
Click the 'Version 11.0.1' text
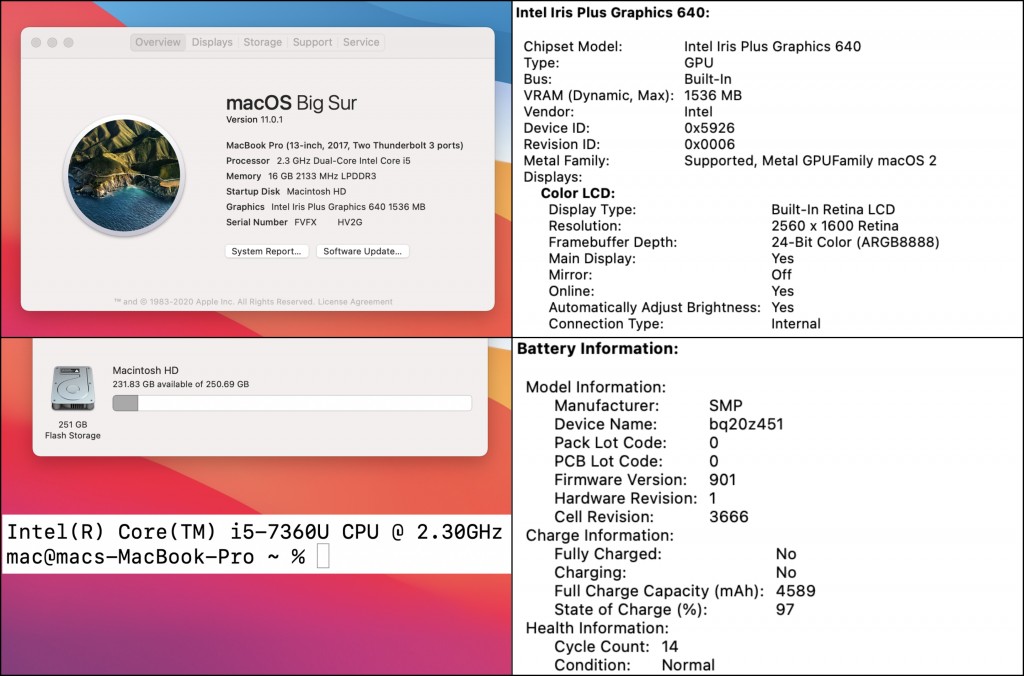point(254,120)
